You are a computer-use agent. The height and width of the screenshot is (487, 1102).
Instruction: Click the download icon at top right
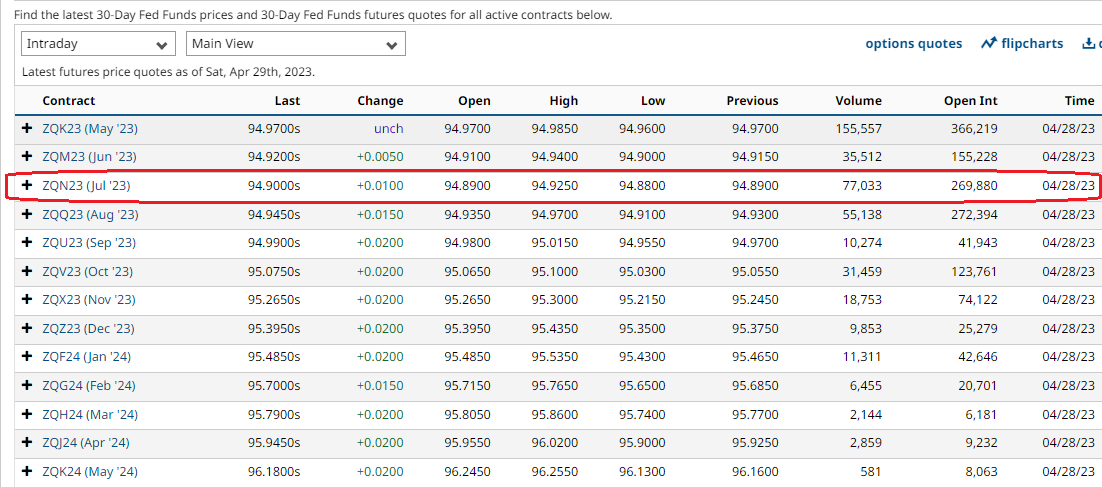pos(1088,43)
